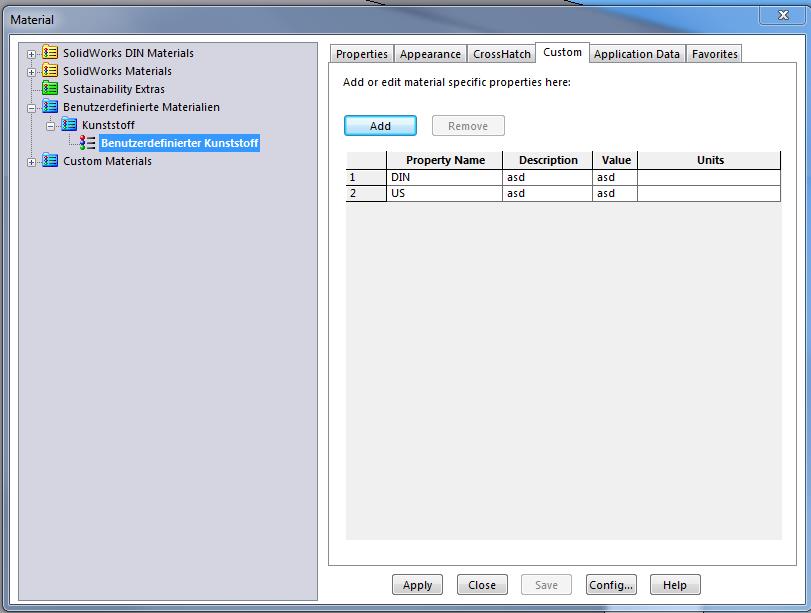Select SolidWorks Materials in the tree
811x613 pixels.
pyautogui.click(x=117, y=71)
